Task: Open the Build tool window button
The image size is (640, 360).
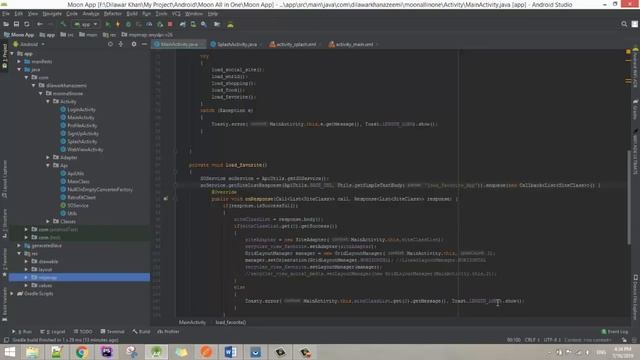Action: tap(141, 332)
